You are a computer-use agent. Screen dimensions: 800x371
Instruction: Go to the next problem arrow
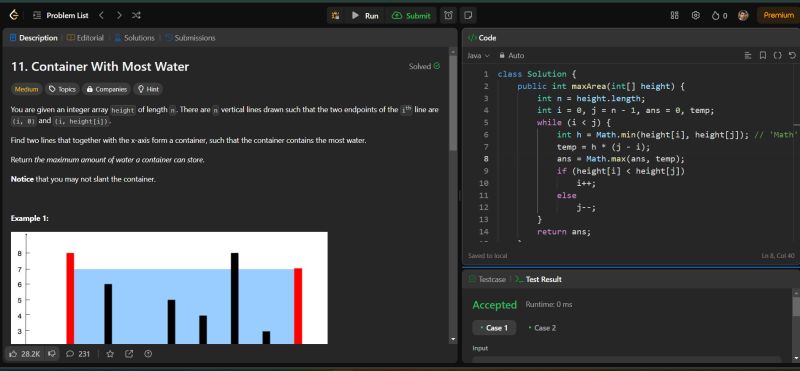[x=119, y=15]
